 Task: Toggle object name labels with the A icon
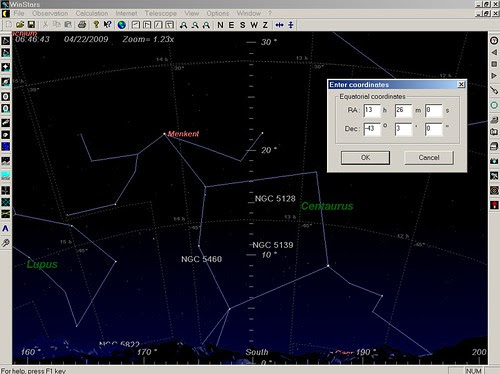tap(5, 229)
